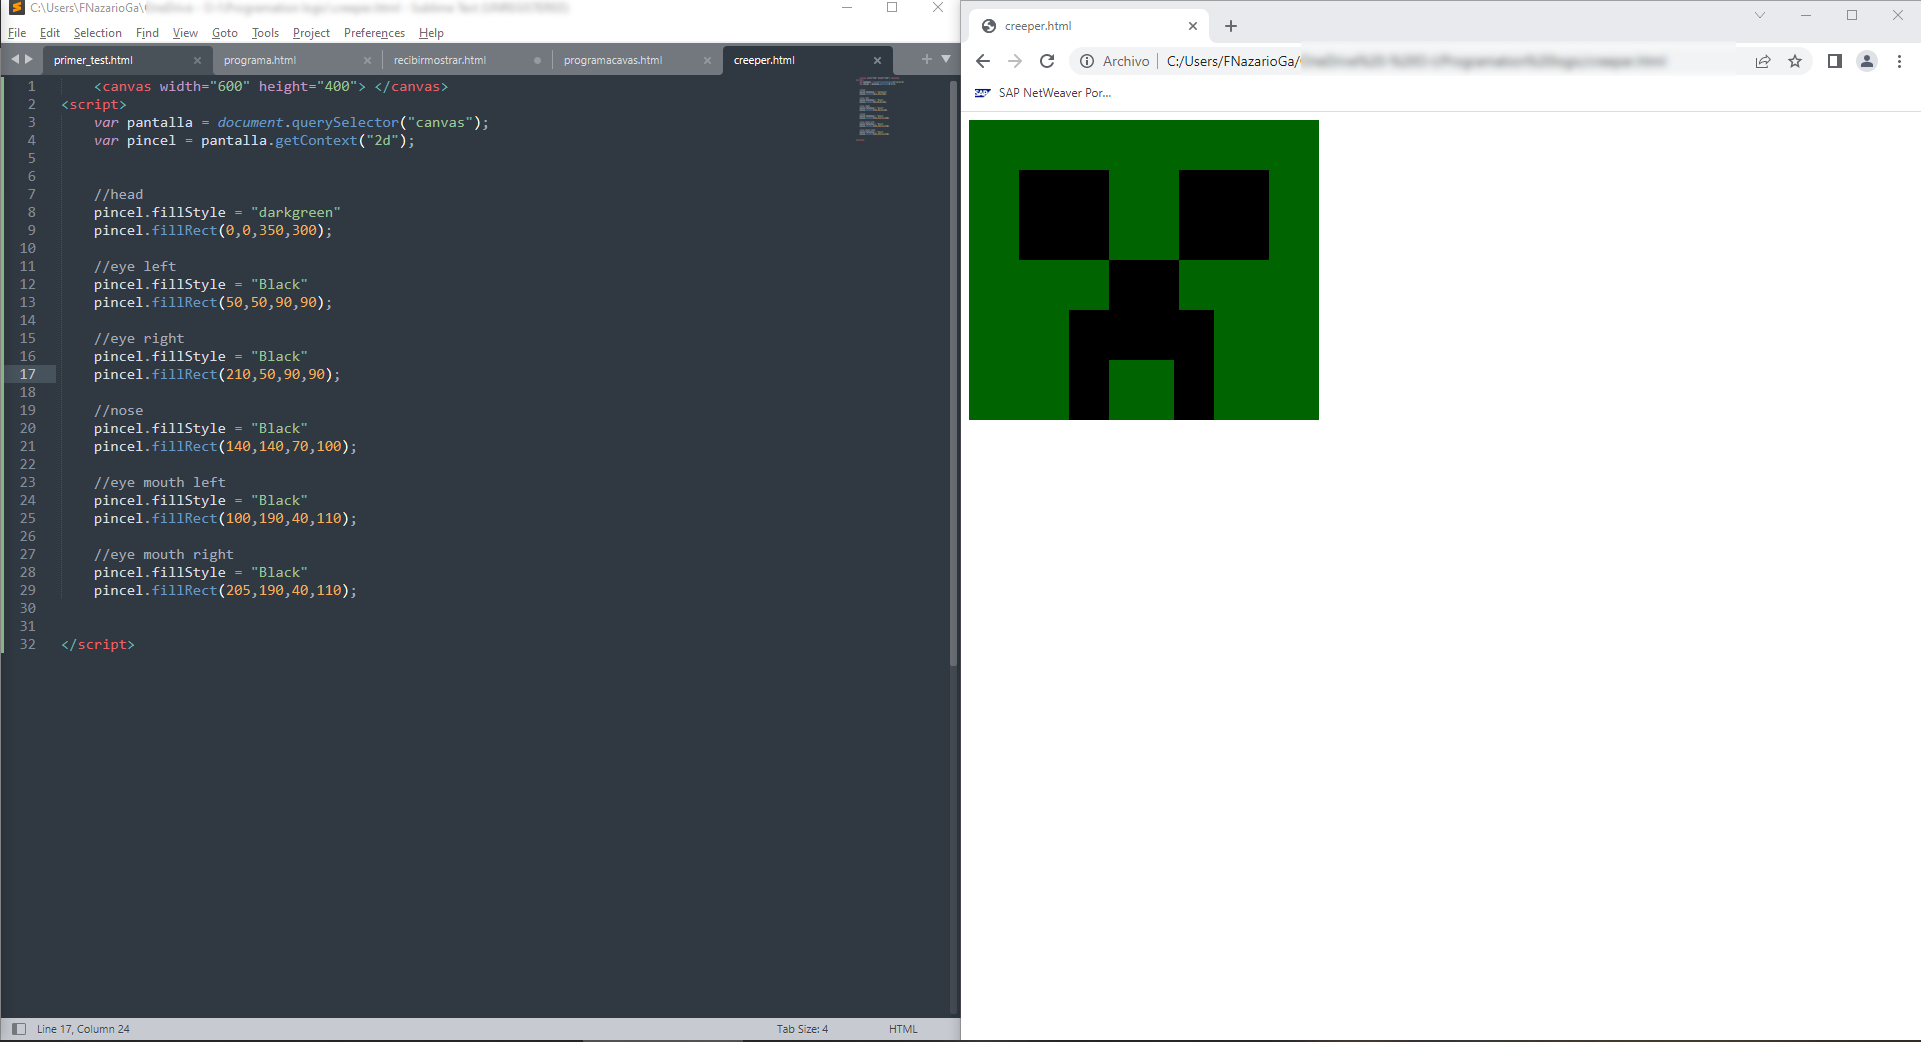Close the primer_test.html tab
Screen dimensions: 1921x1042
pyautogui.click(x=197, y=61)
